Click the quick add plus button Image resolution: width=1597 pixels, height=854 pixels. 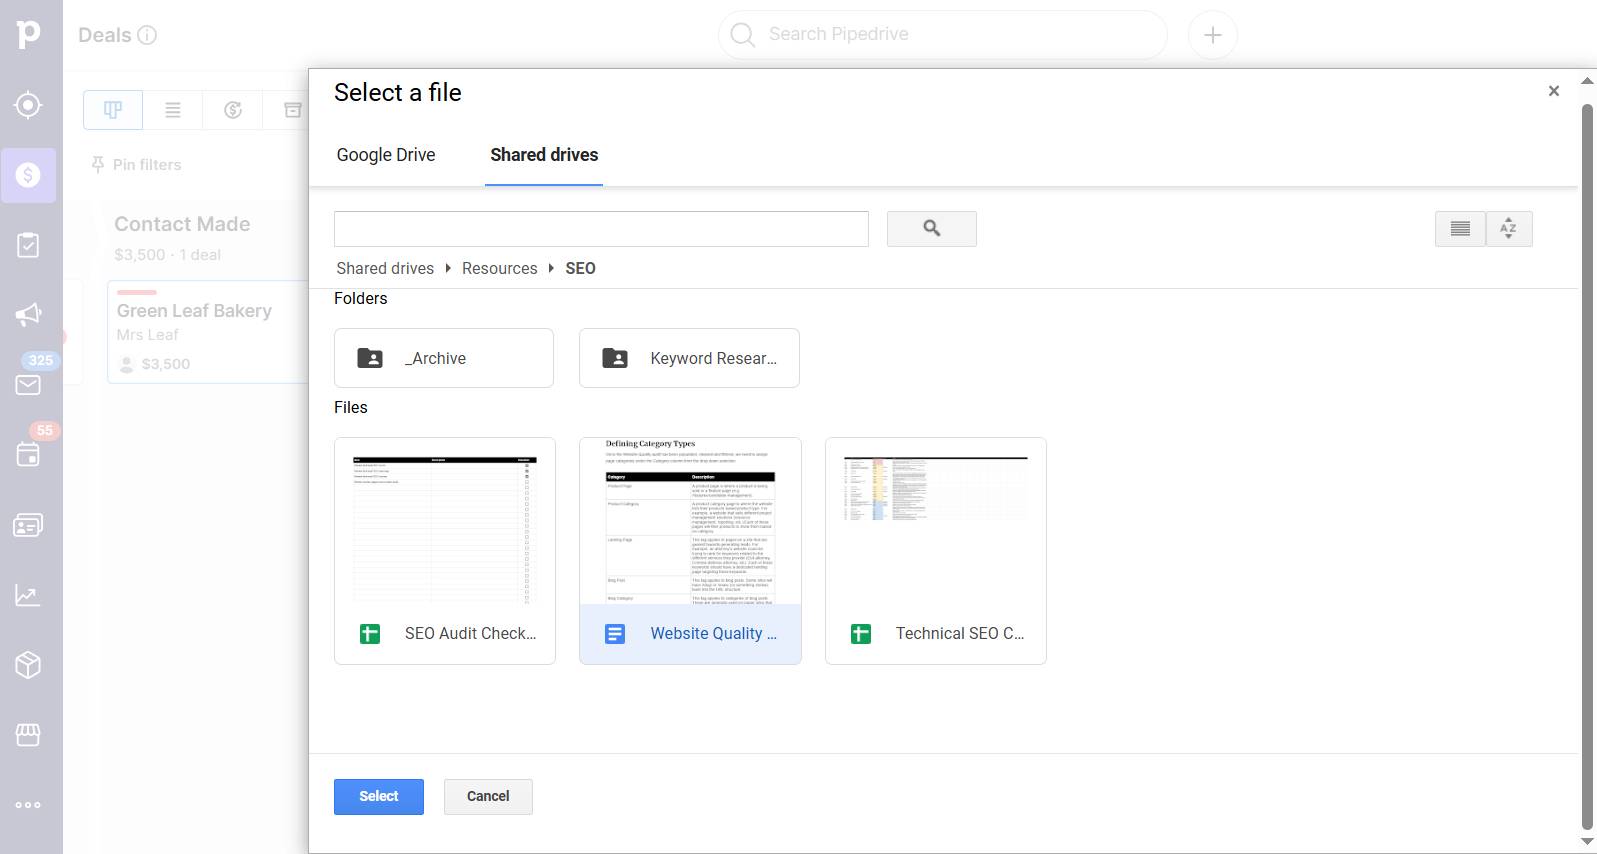coord(1213,35)
